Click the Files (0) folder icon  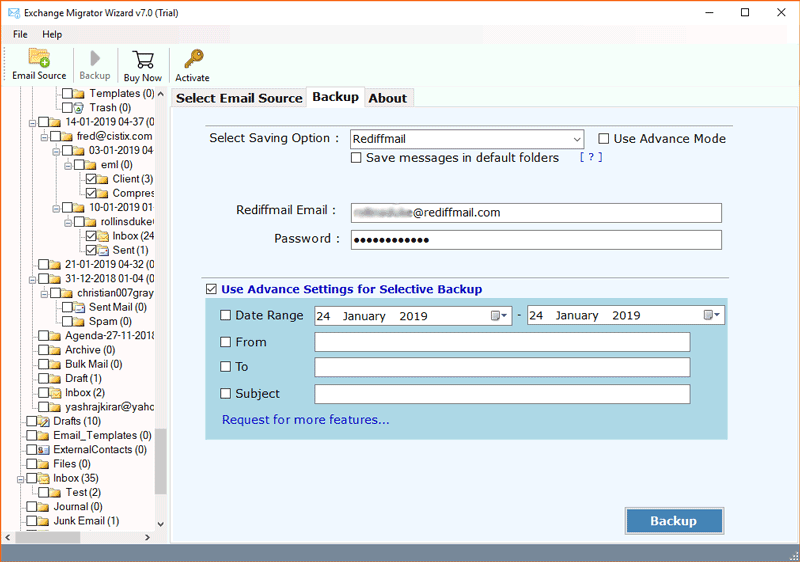[44, 464]
